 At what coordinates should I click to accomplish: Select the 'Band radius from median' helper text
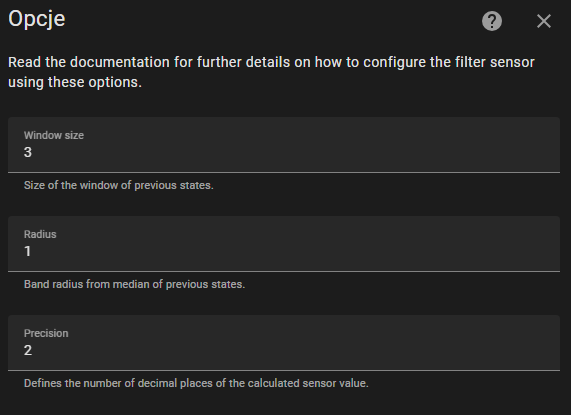(134, 284)
